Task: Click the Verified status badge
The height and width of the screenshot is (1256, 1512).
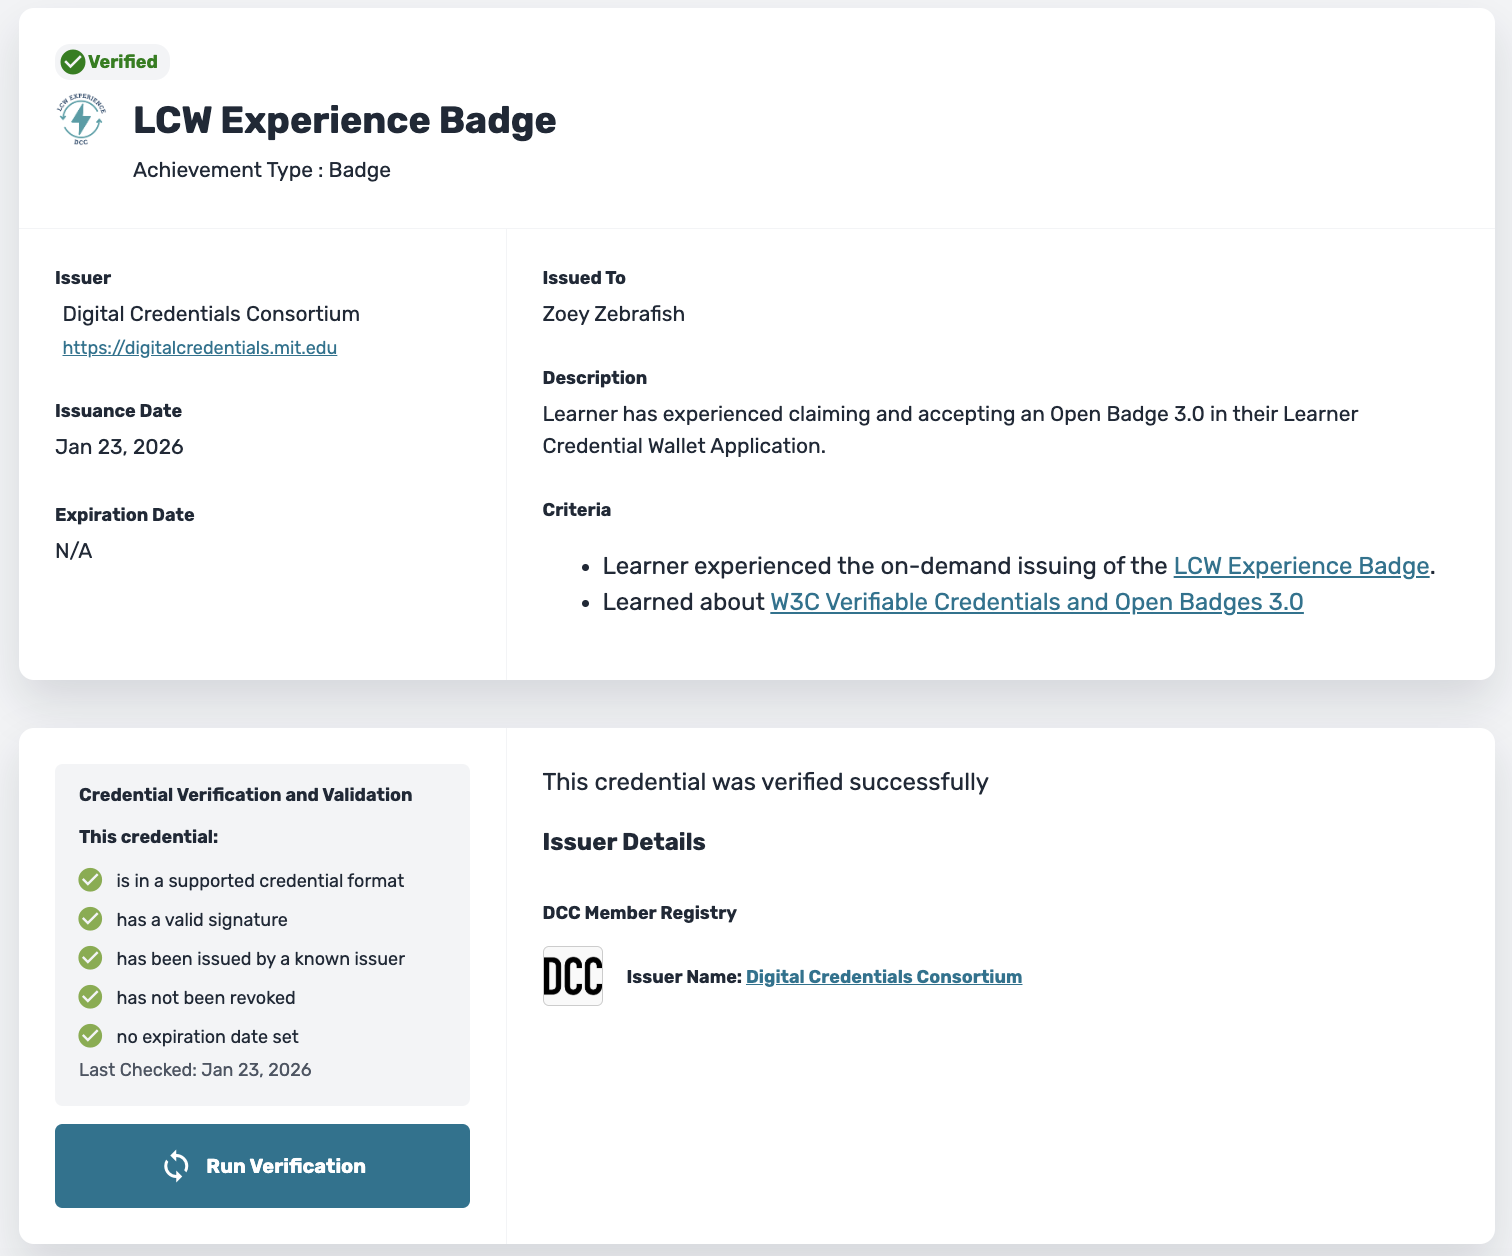Action: tap(113, 62)
